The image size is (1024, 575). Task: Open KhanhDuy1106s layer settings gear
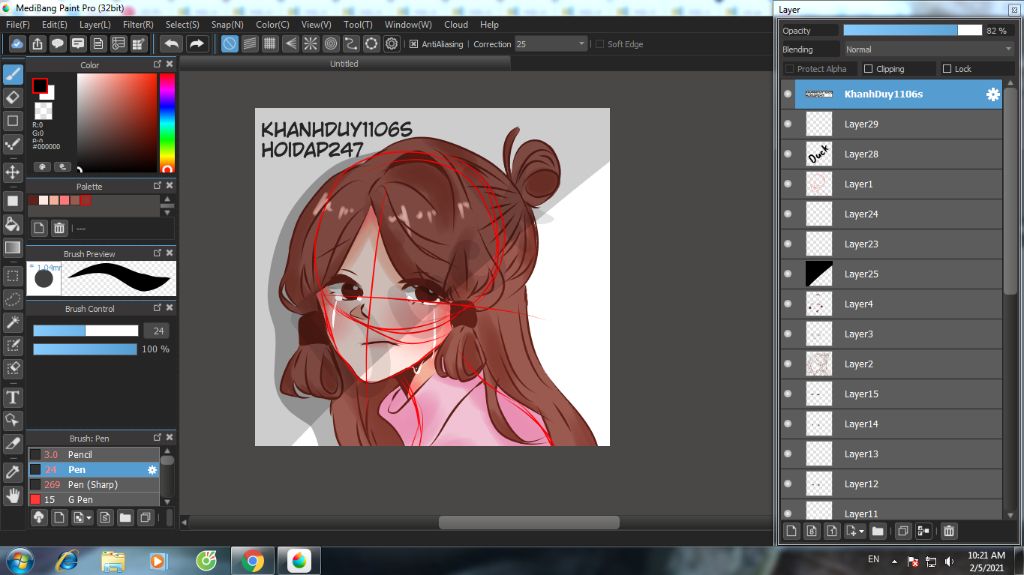(x=993, y=94)
